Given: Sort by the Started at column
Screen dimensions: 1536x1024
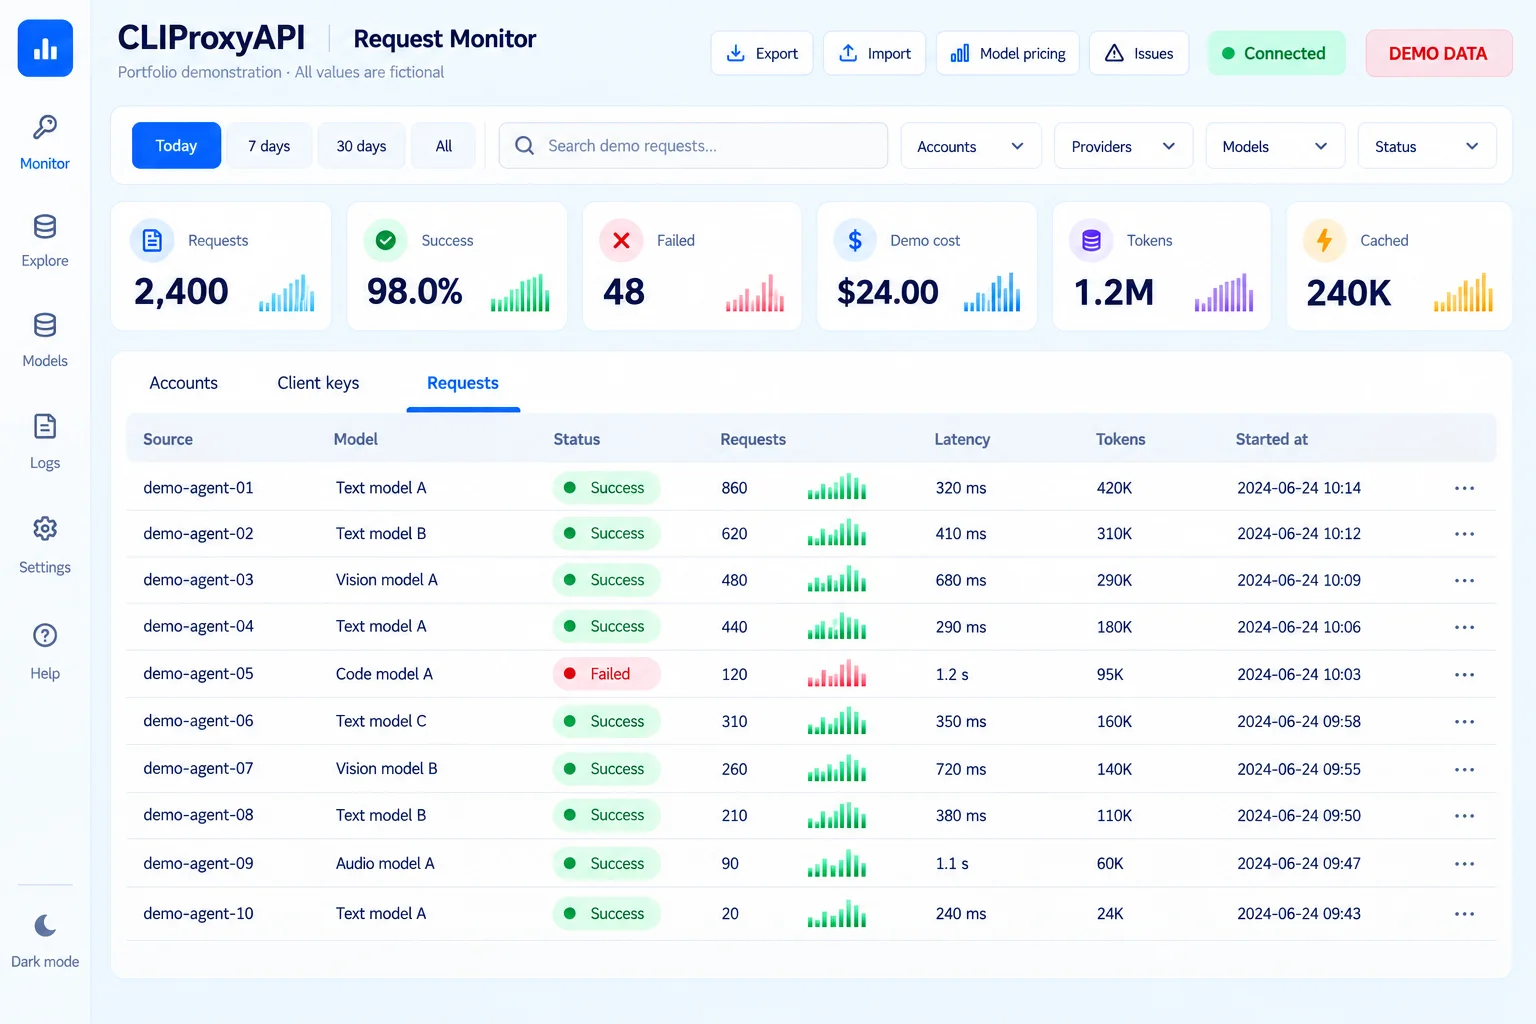Looking at the screenshot, I should coord(1271,439).
